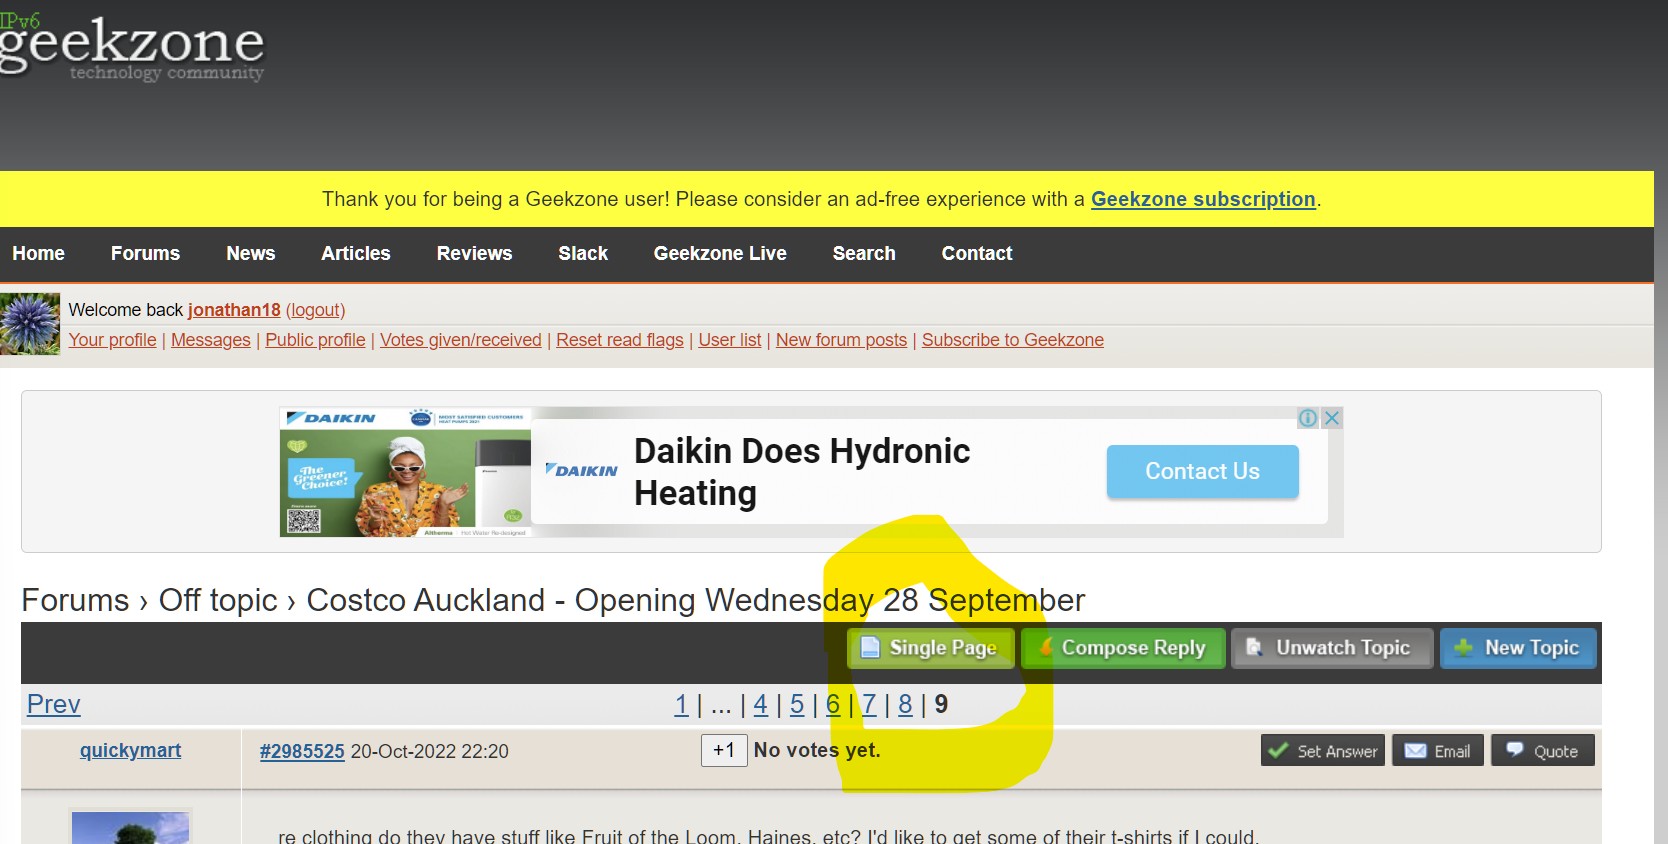Go to page 6
The image size is (1668, 844).
pos(833,704)
